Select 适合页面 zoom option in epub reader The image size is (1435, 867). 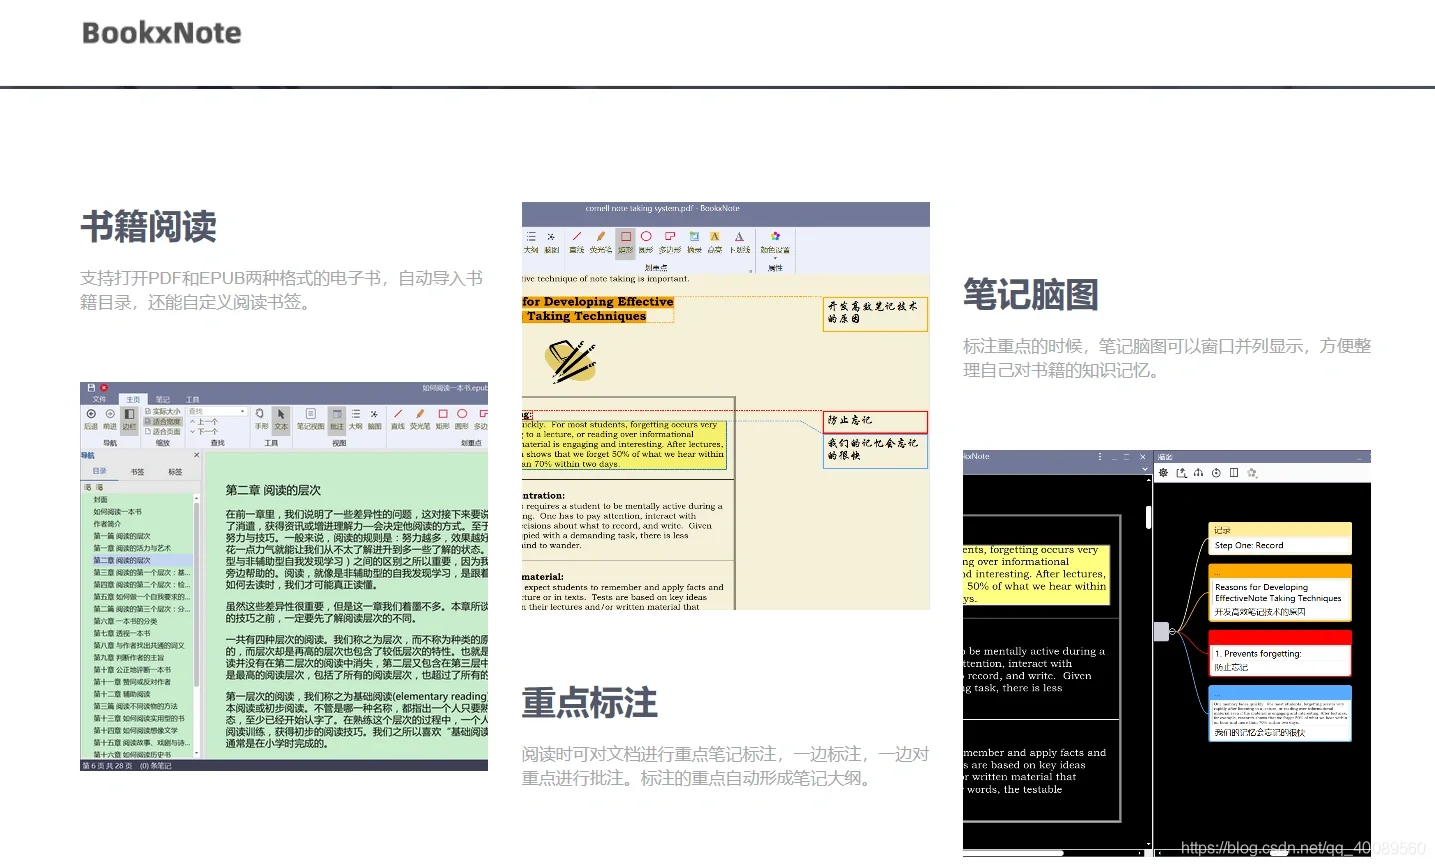[163, 432]
